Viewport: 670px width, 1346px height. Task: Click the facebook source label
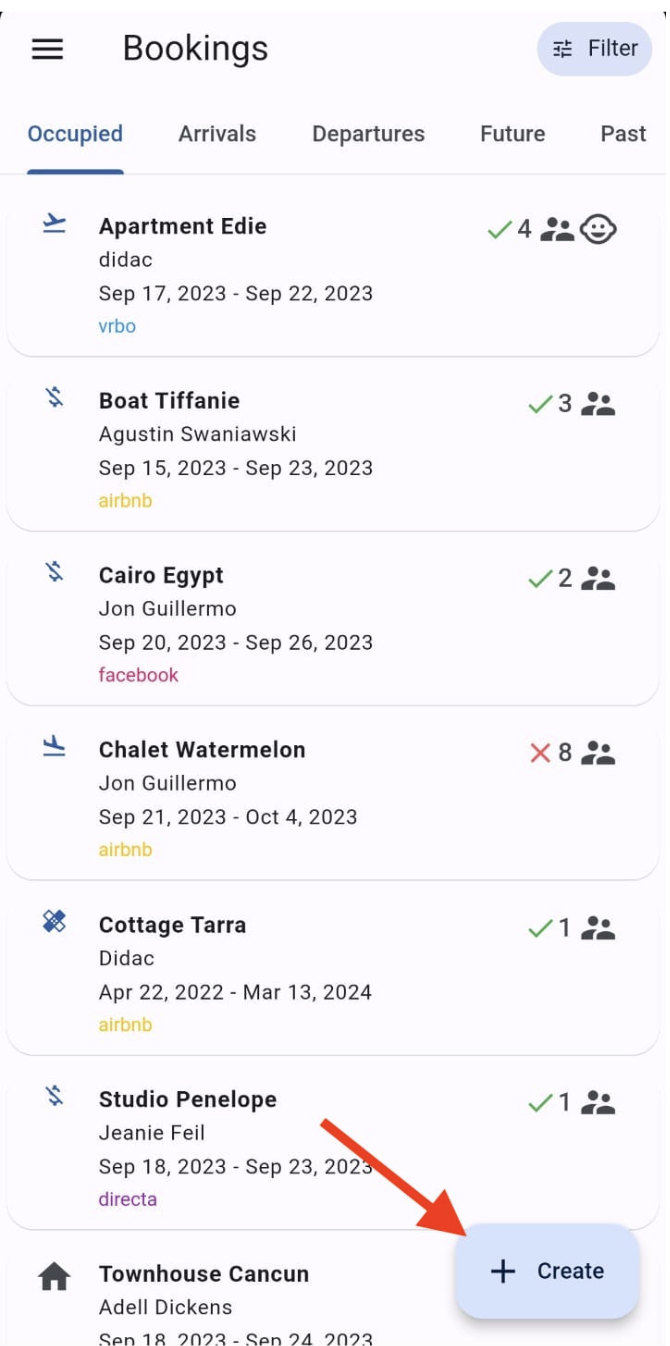click(x=138, y=675)
